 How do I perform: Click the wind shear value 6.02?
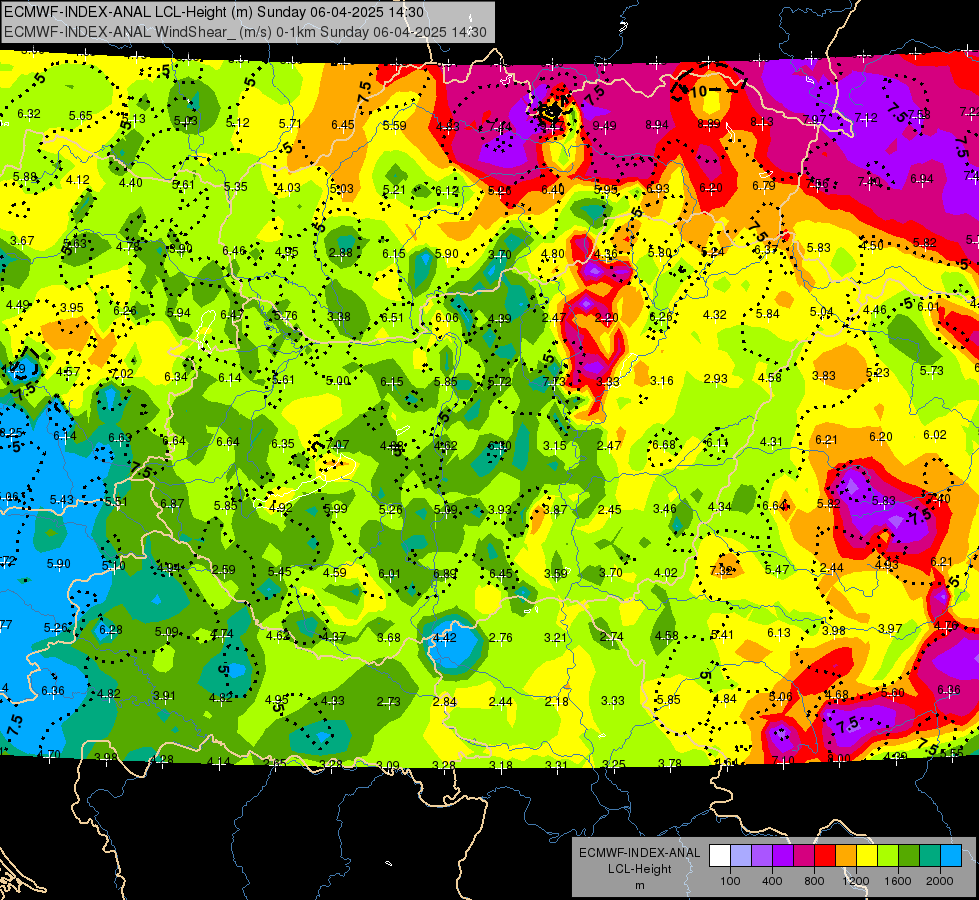(x=935, y=435)
